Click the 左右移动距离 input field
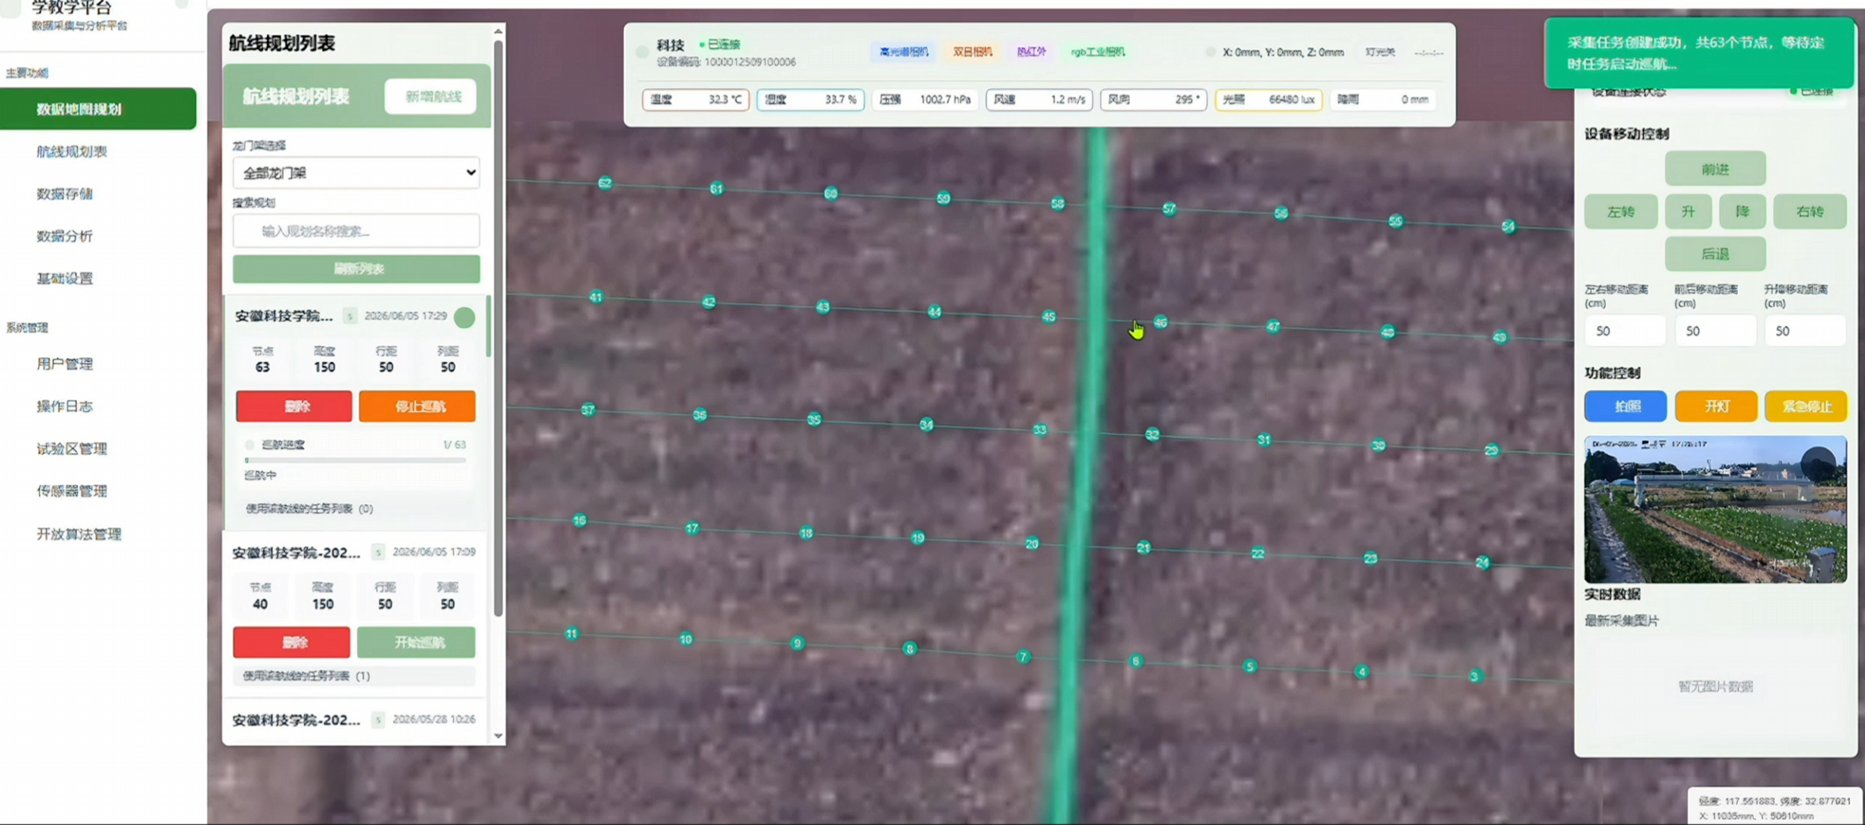 pos(1625,331)
